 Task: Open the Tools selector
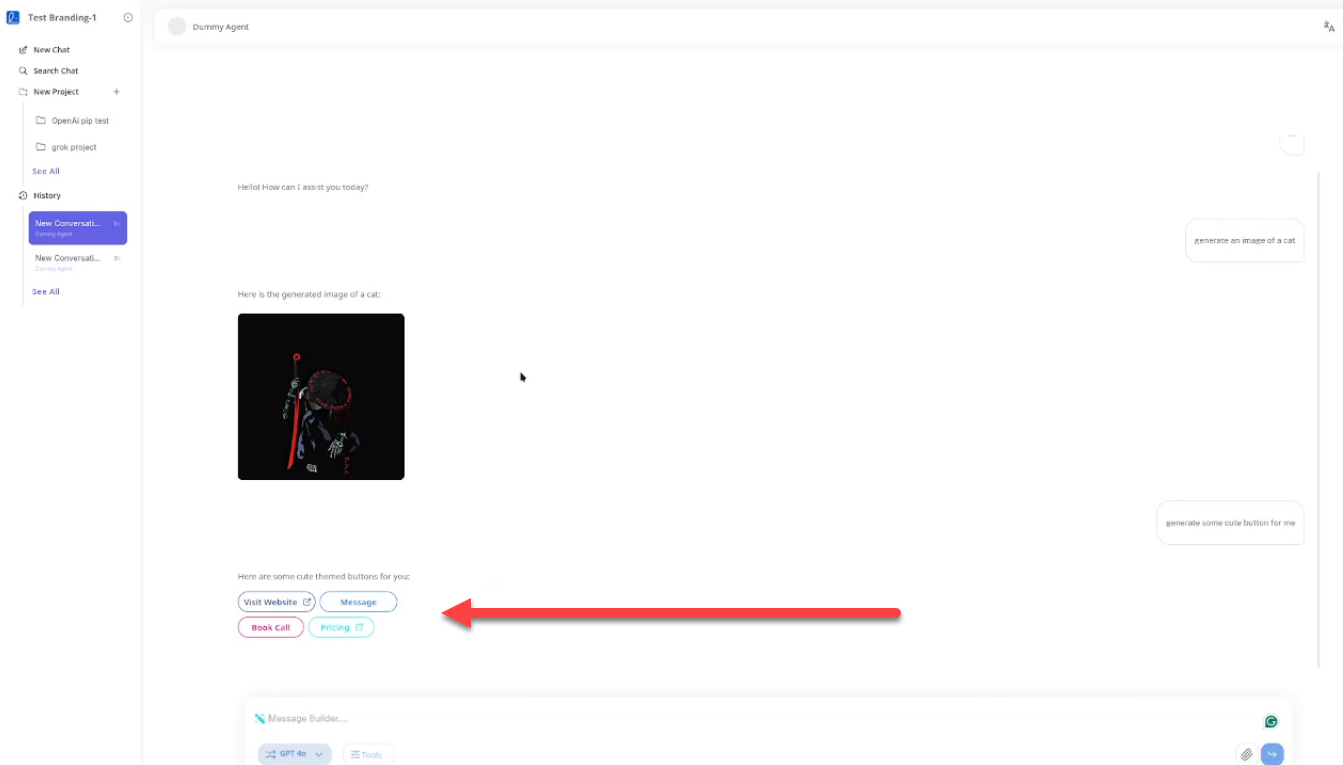(x=368, y=754)
